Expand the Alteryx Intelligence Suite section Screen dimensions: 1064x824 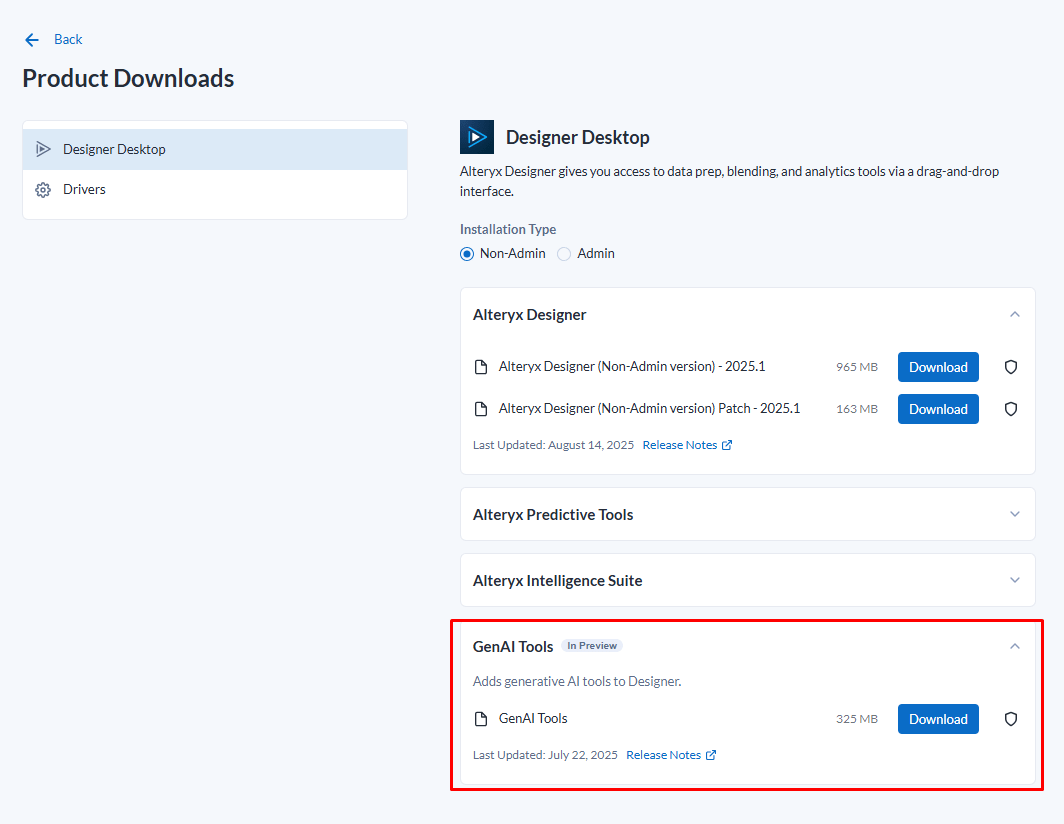(1015, 580)
